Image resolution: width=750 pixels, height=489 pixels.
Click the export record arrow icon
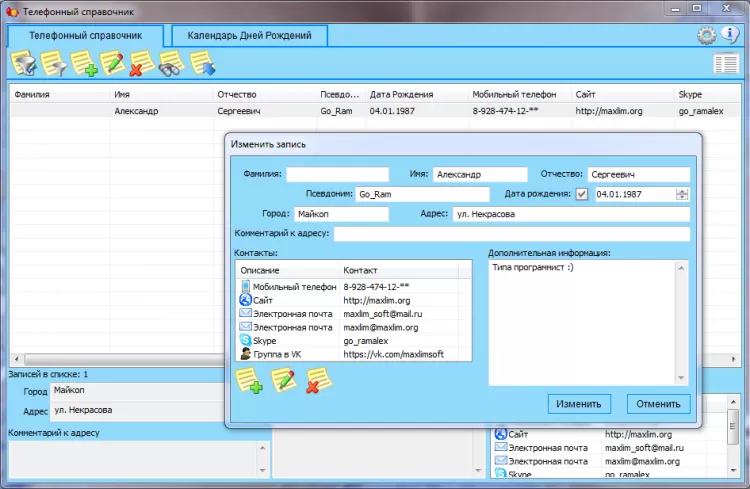pyautogui.click(x=202, y=65)
